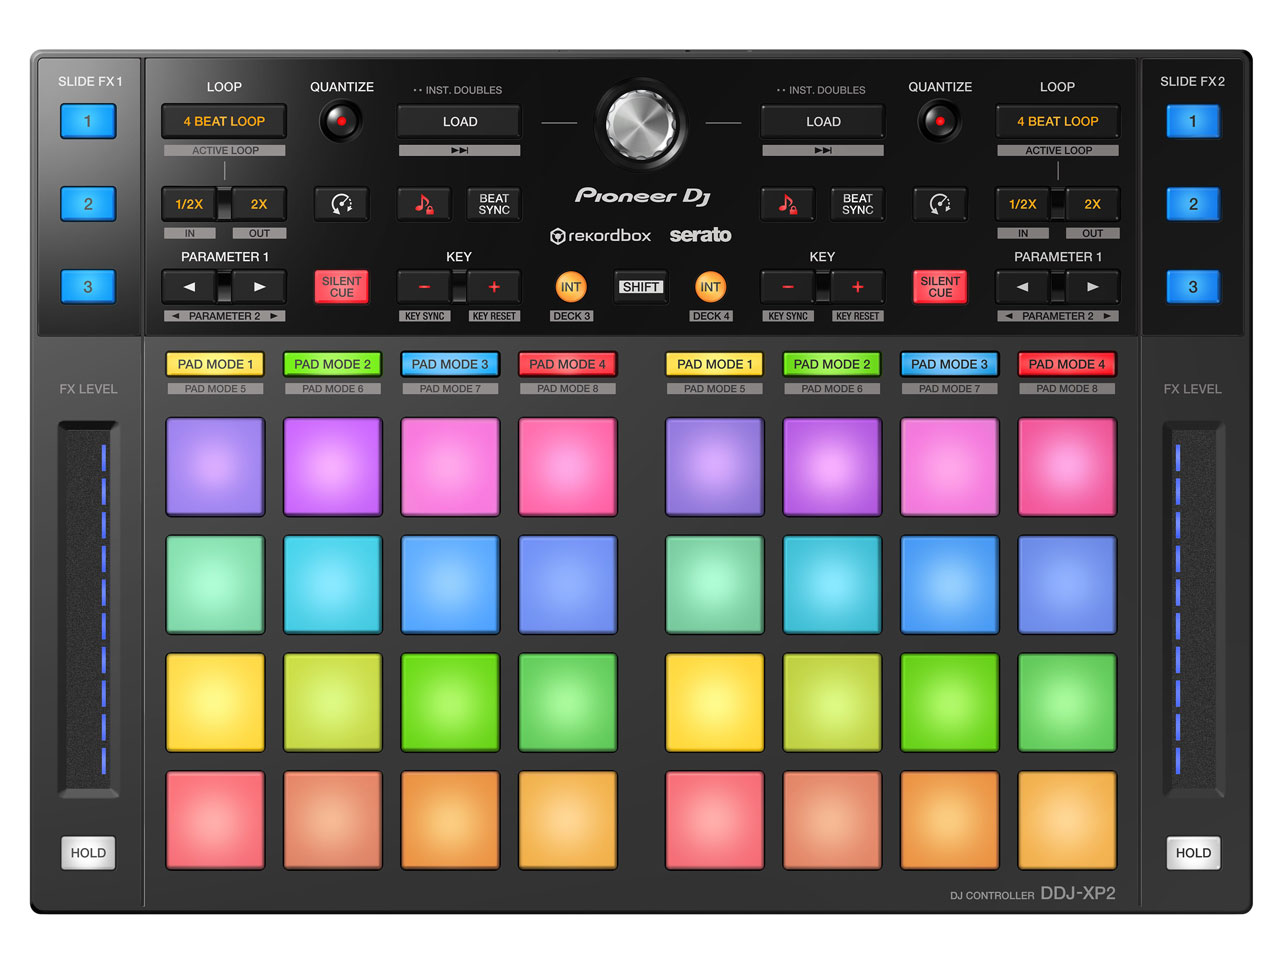Toggle INT mode for DECK 3
This screenshot has height=960, width=1280.
(x=571, y=287)
